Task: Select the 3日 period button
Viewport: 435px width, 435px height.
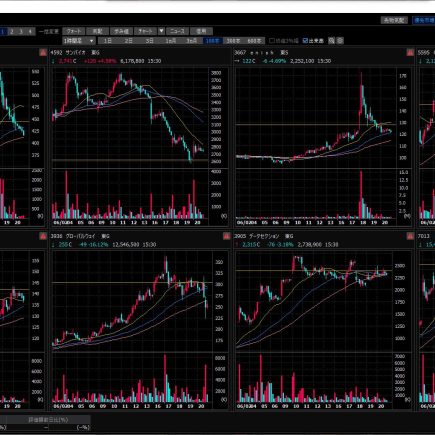Action: tap(150, 41)
